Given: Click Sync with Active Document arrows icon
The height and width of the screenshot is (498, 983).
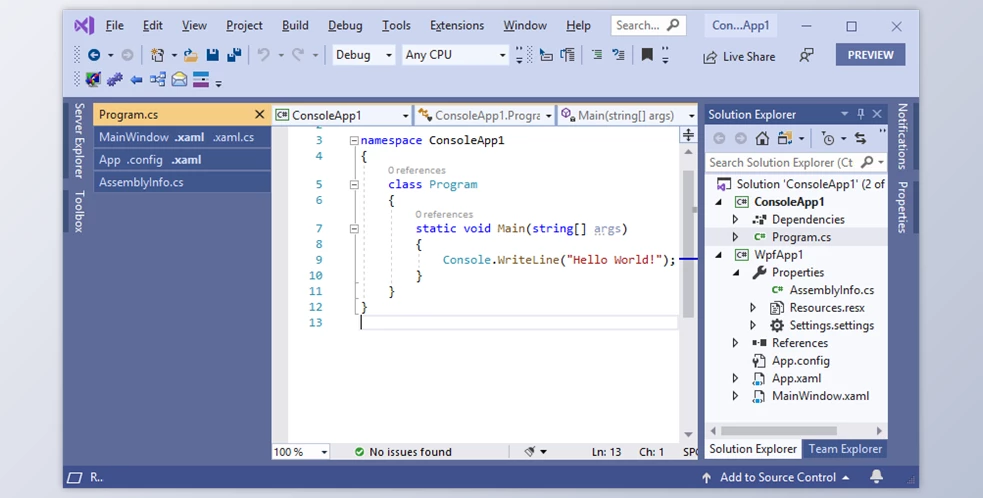Looking at the screenshot, I should click(860, 138).
